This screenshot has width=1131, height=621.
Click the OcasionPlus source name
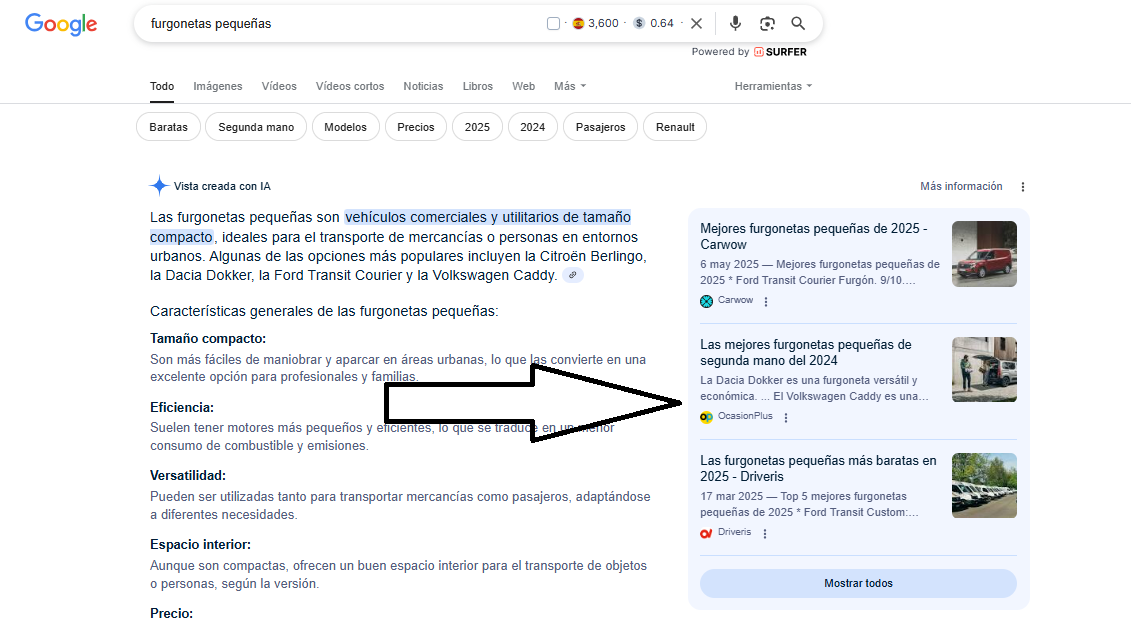(x=745, y=416)
